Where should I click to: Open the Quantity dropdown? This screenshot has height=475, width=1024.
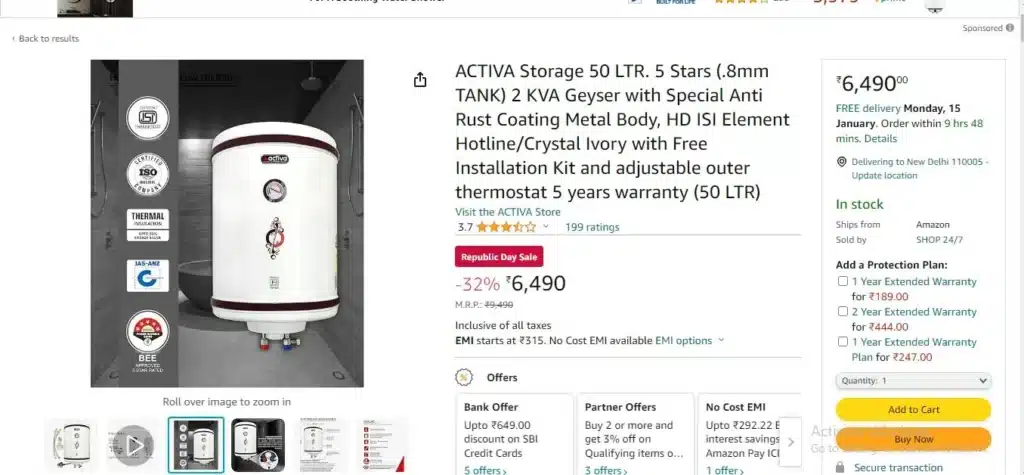point(913,381)
